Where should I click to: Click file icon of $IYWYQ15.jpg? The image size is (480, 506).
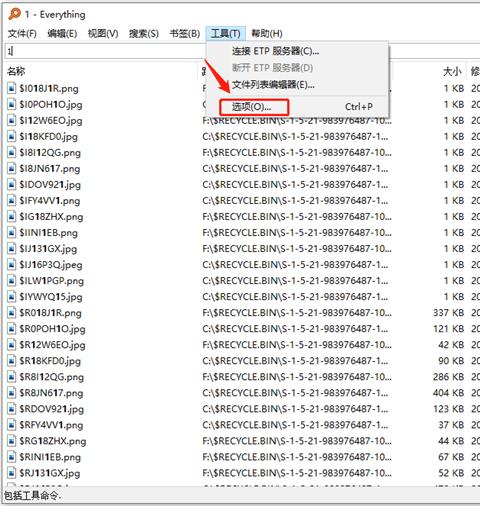12,296
